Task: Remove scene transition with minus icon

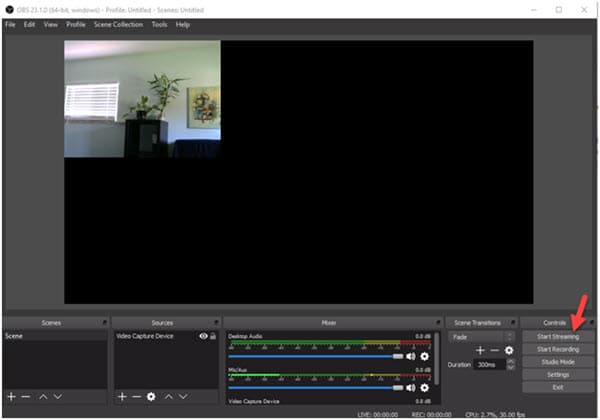Action: [495, 350]
